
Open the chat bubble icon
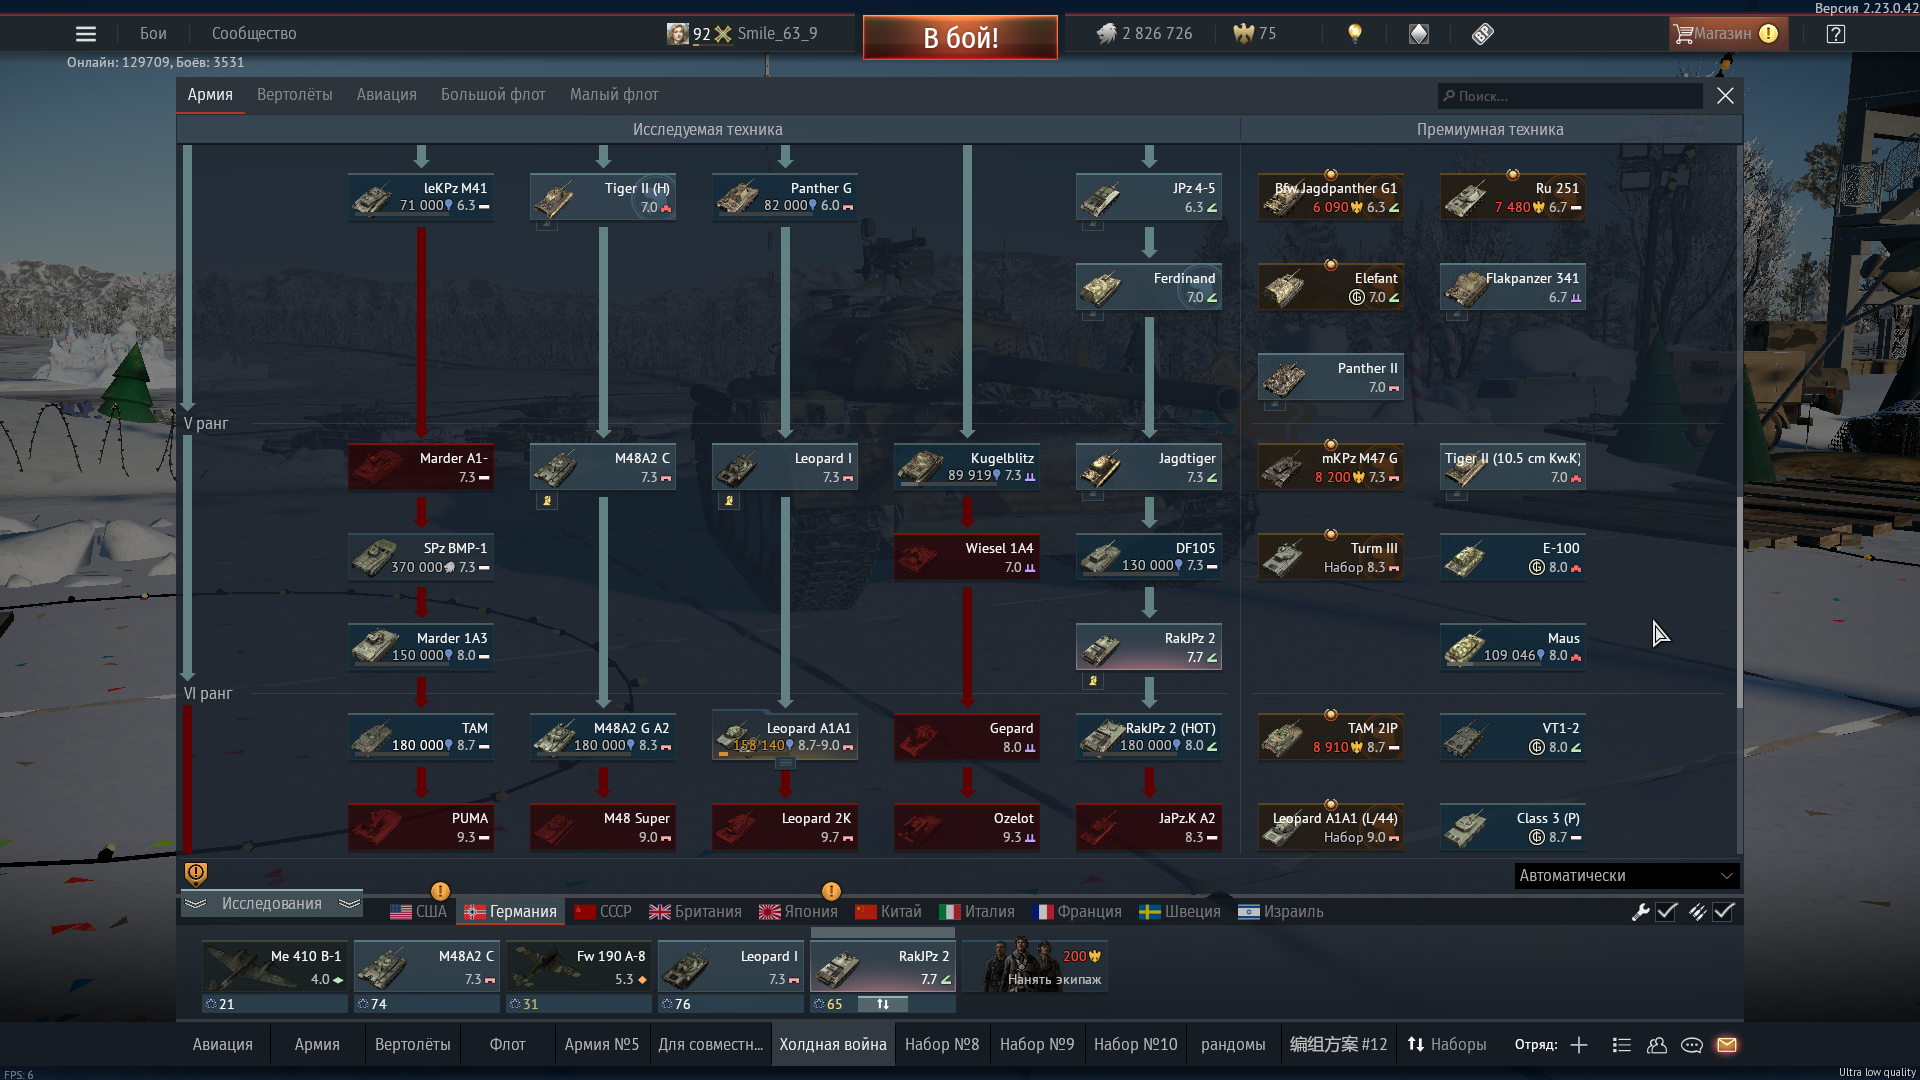pos(1692,1045)
